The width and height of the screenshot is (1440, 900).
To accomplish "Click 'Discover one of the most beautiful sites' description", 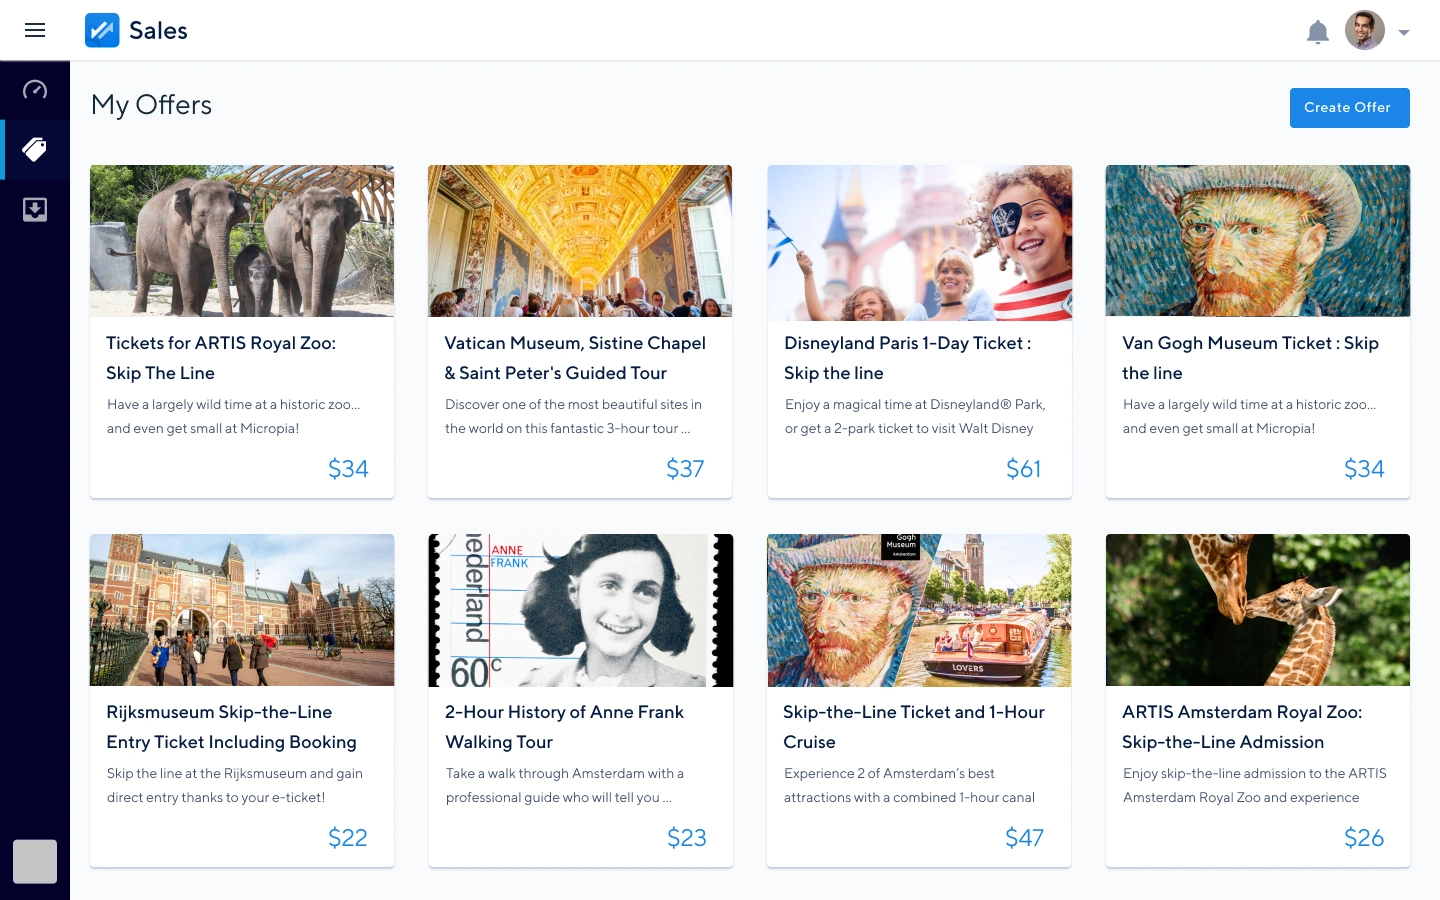I will 573,417.
